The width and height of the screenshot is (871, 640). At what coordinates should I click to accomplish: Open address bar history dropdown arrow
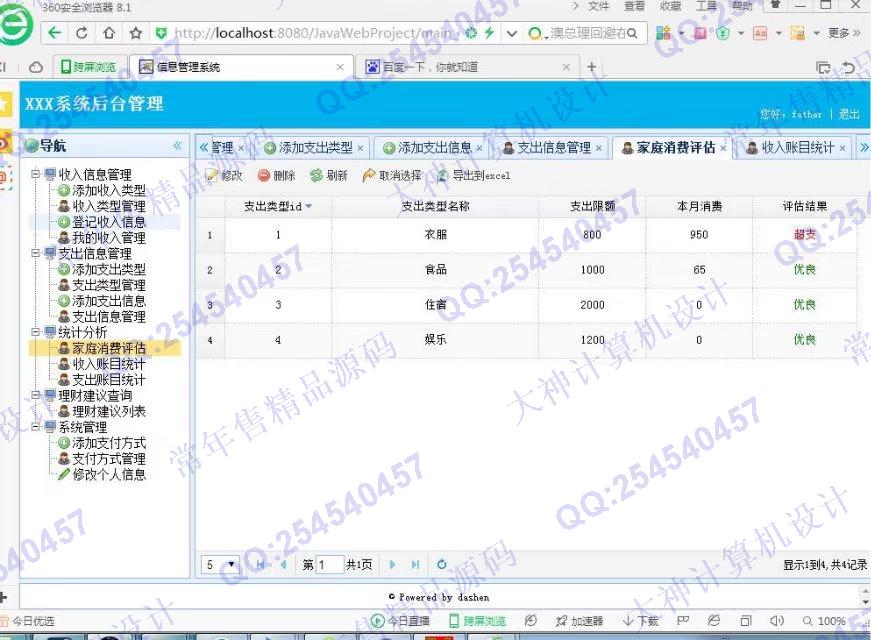click(512, 33)
